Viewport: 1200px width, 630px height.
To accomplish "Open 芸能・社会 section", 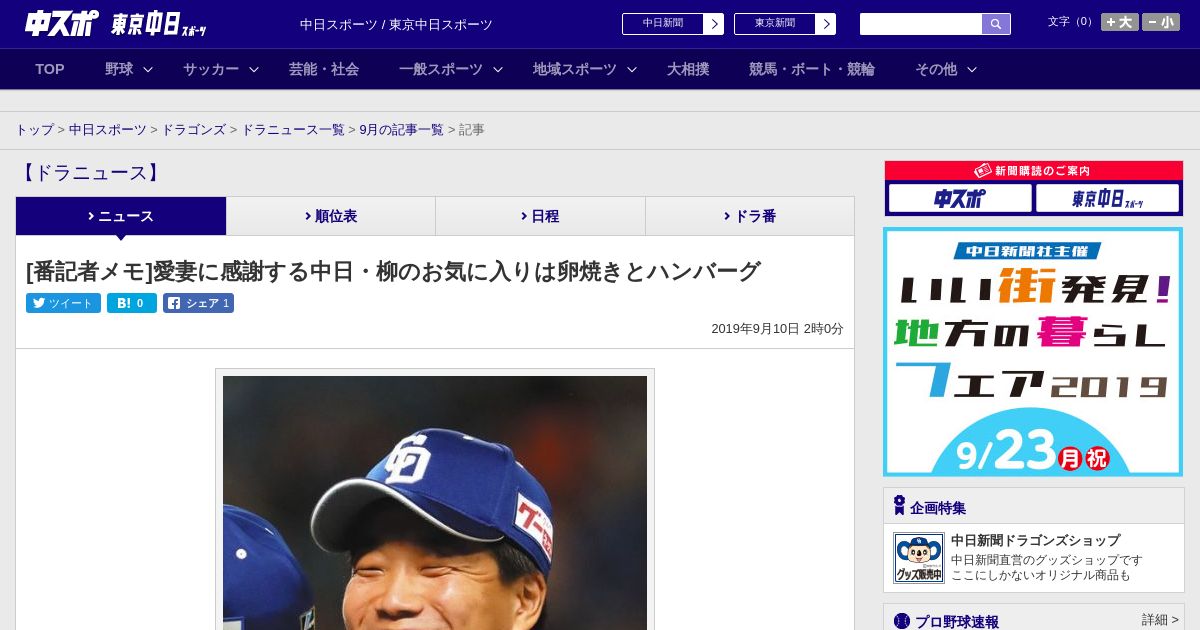I will (324, 69).
